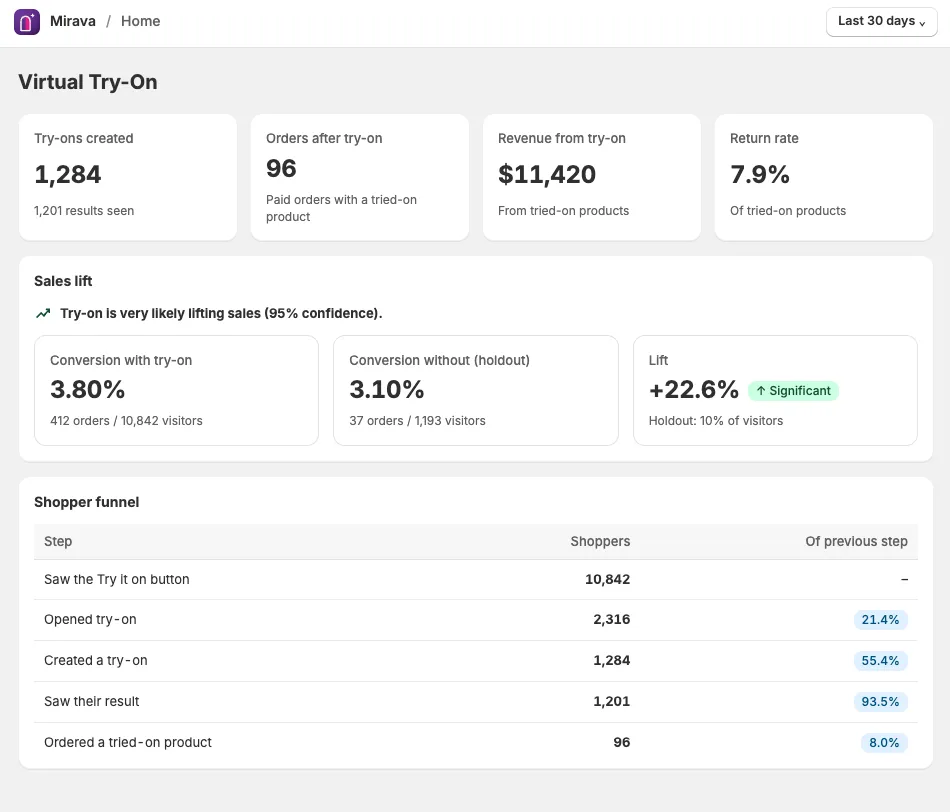This screenshot has height=812, width=950.
Task: Click the 'Of previous step' column header
Action: tap(856, 541)
